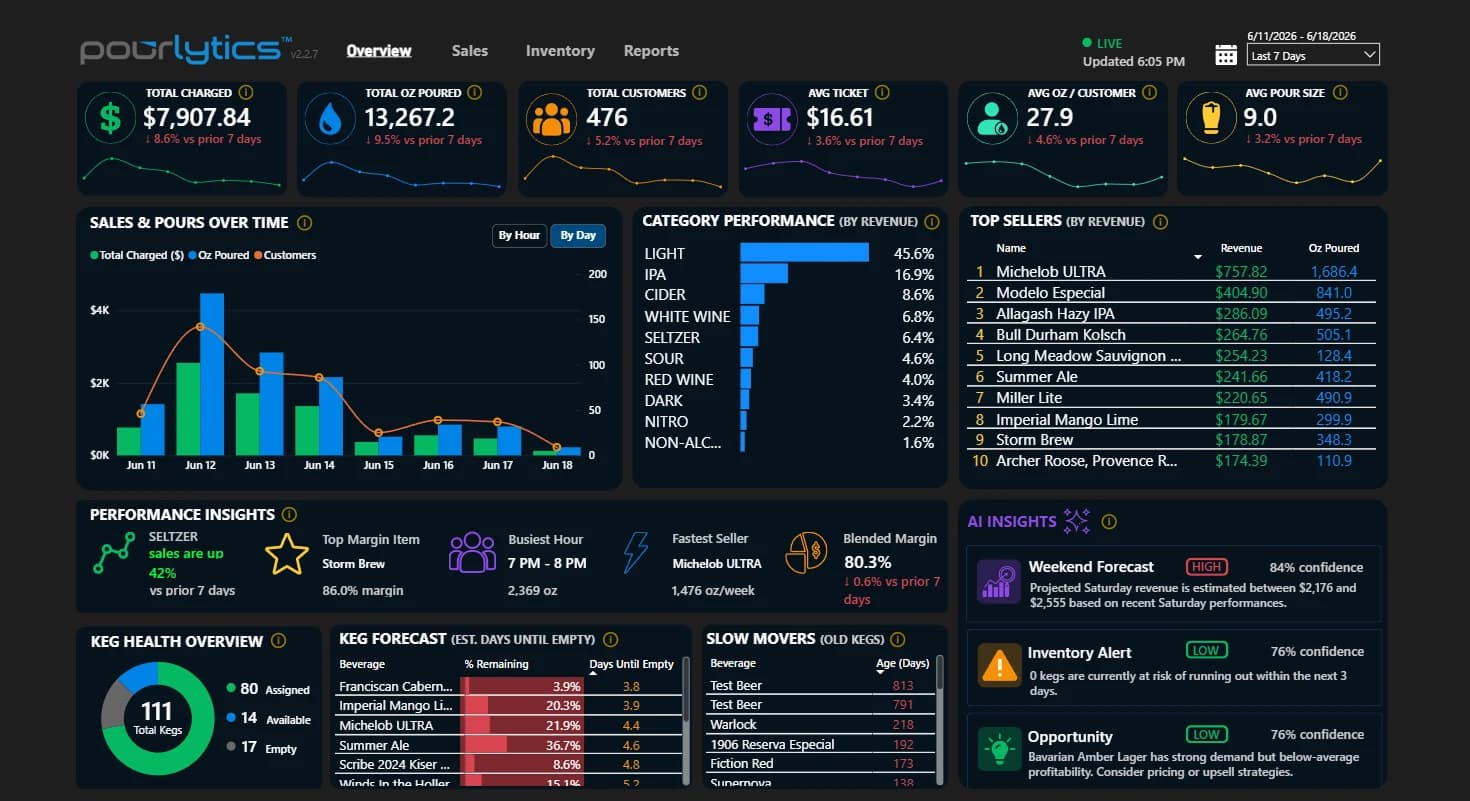Viewport: 1470px width, 801px height.
Task: Click the purple group Busiest Hour icon
Action: point(472,552)
